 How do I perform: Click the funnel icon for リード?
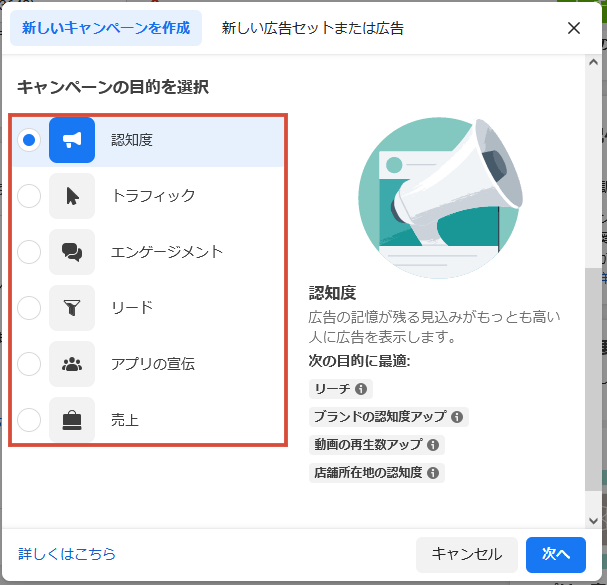tap(72, 308)
